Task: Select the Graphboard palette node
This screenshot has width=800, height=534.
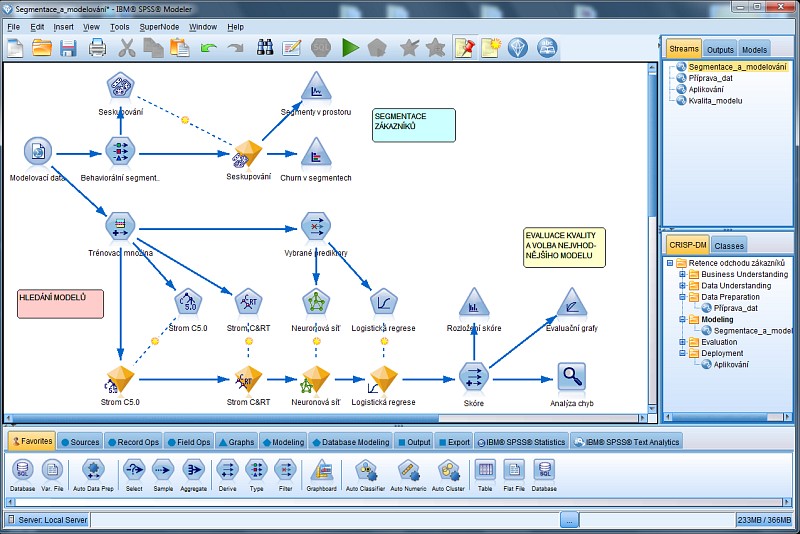Action: (x=321, y=470)
